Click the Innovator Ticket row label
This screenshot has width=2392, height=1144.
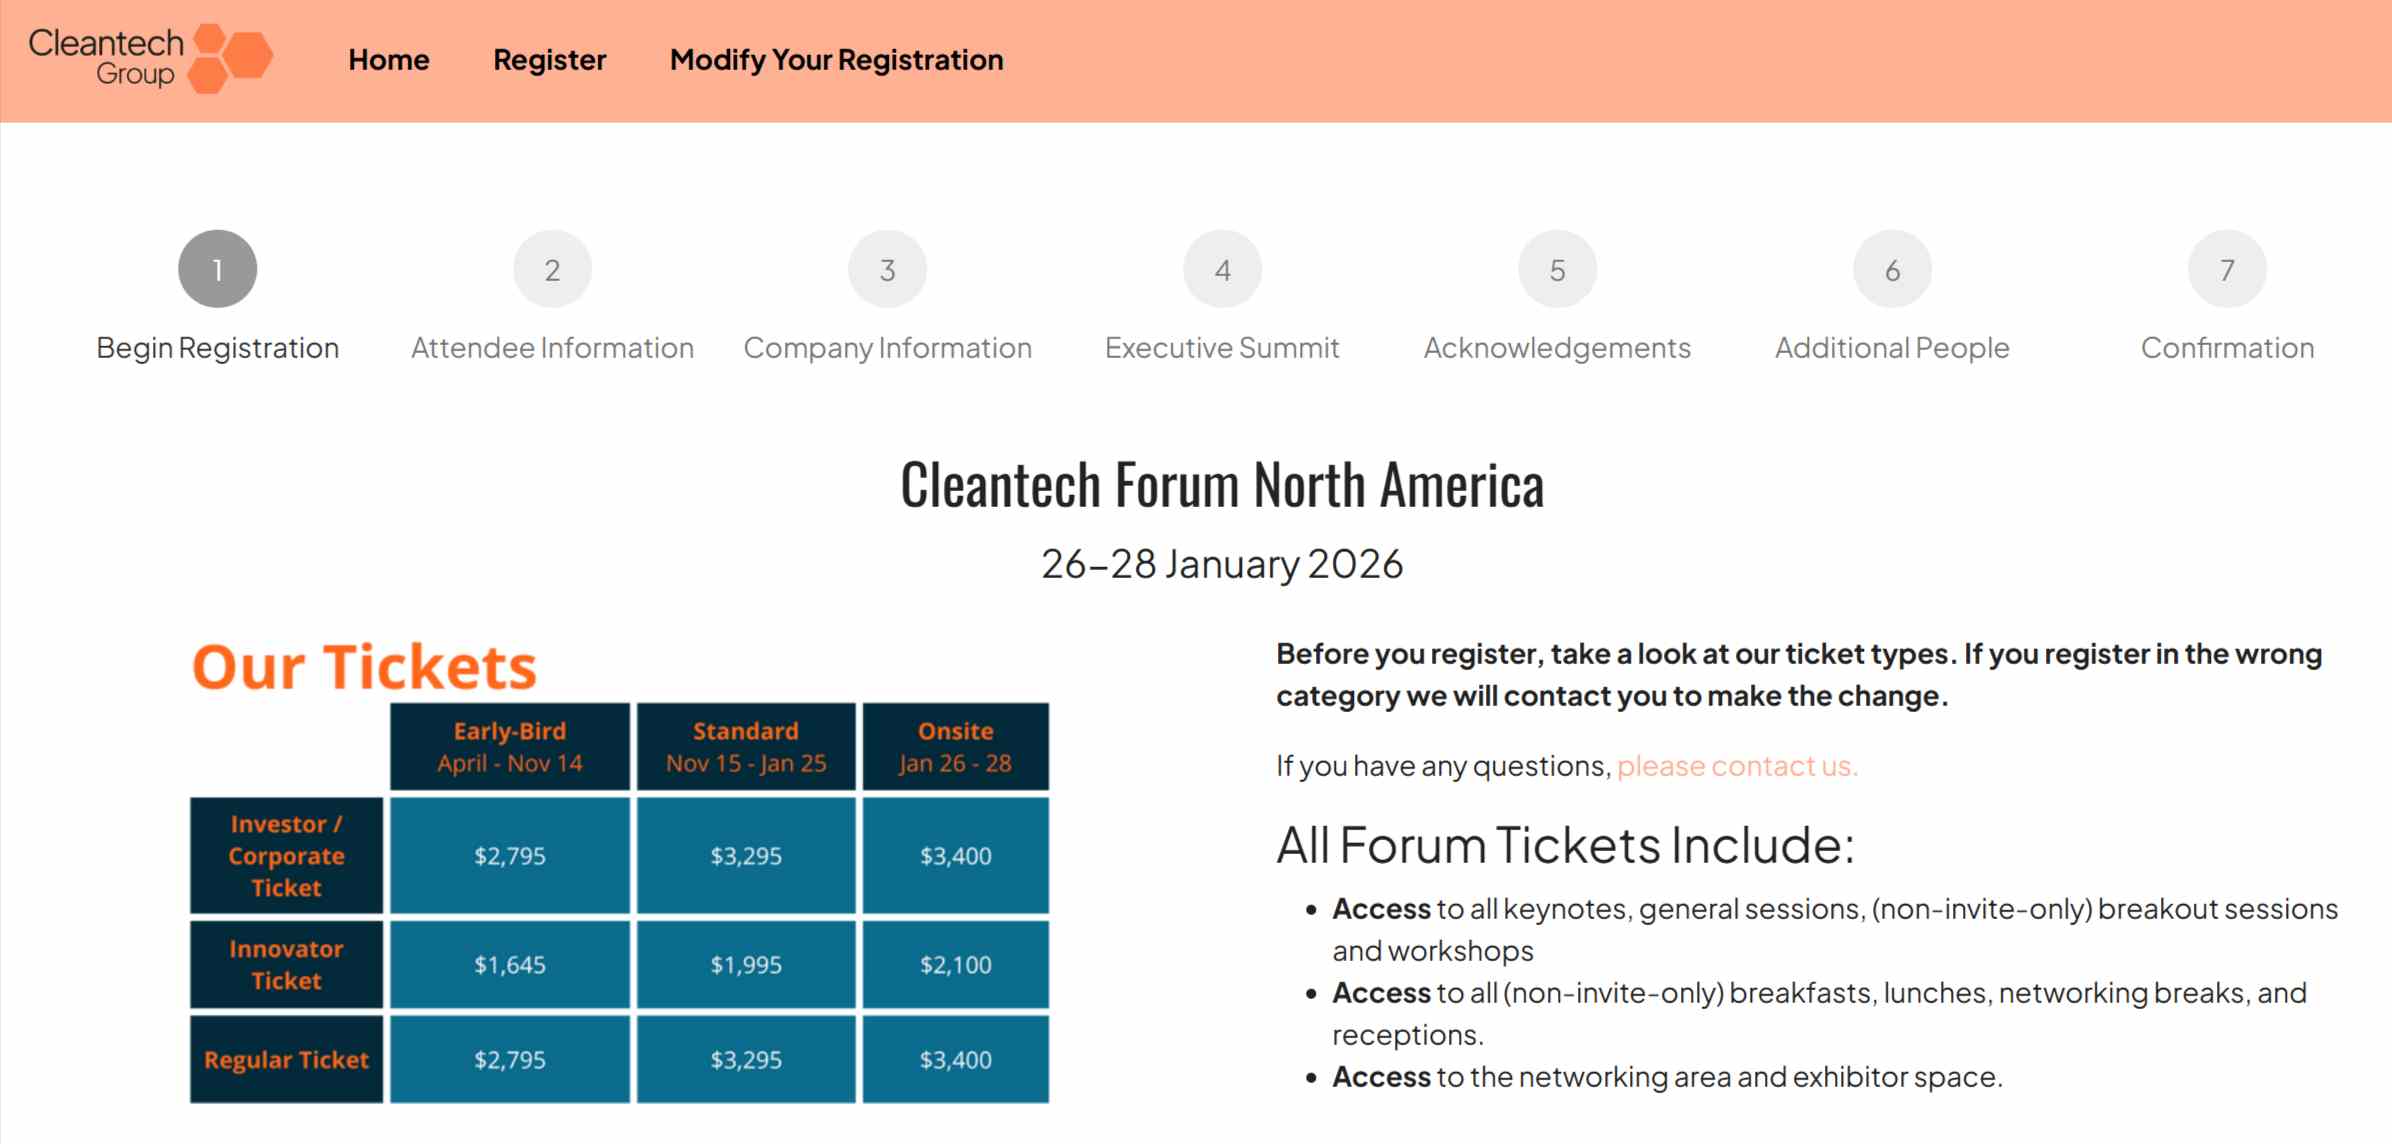tap(285, 964)
